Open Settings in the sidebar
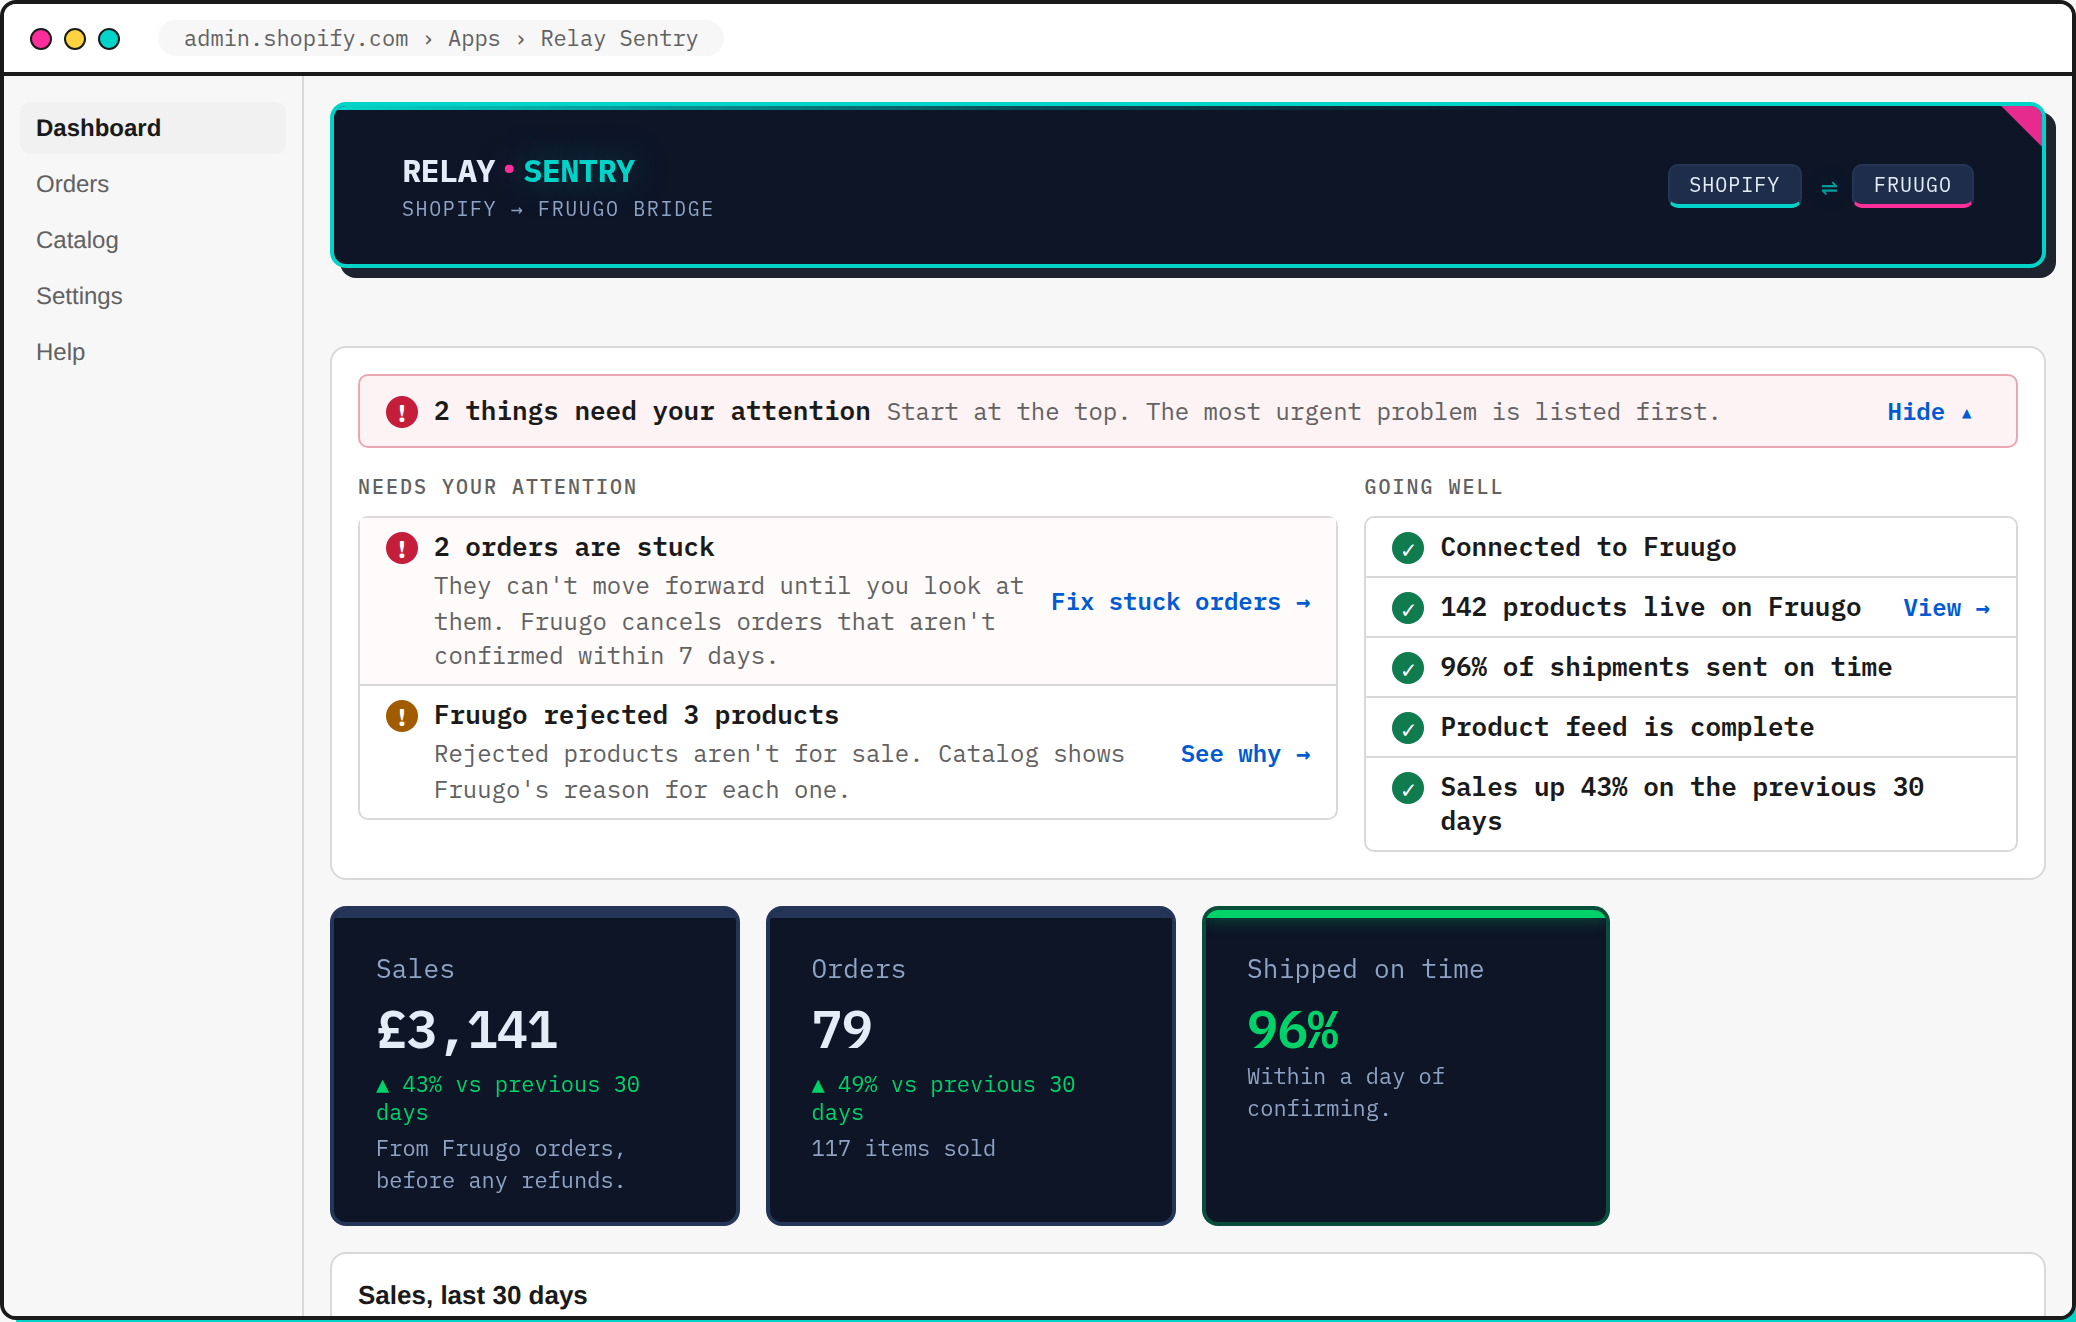 pyautogui.click(x=153, y=296)
